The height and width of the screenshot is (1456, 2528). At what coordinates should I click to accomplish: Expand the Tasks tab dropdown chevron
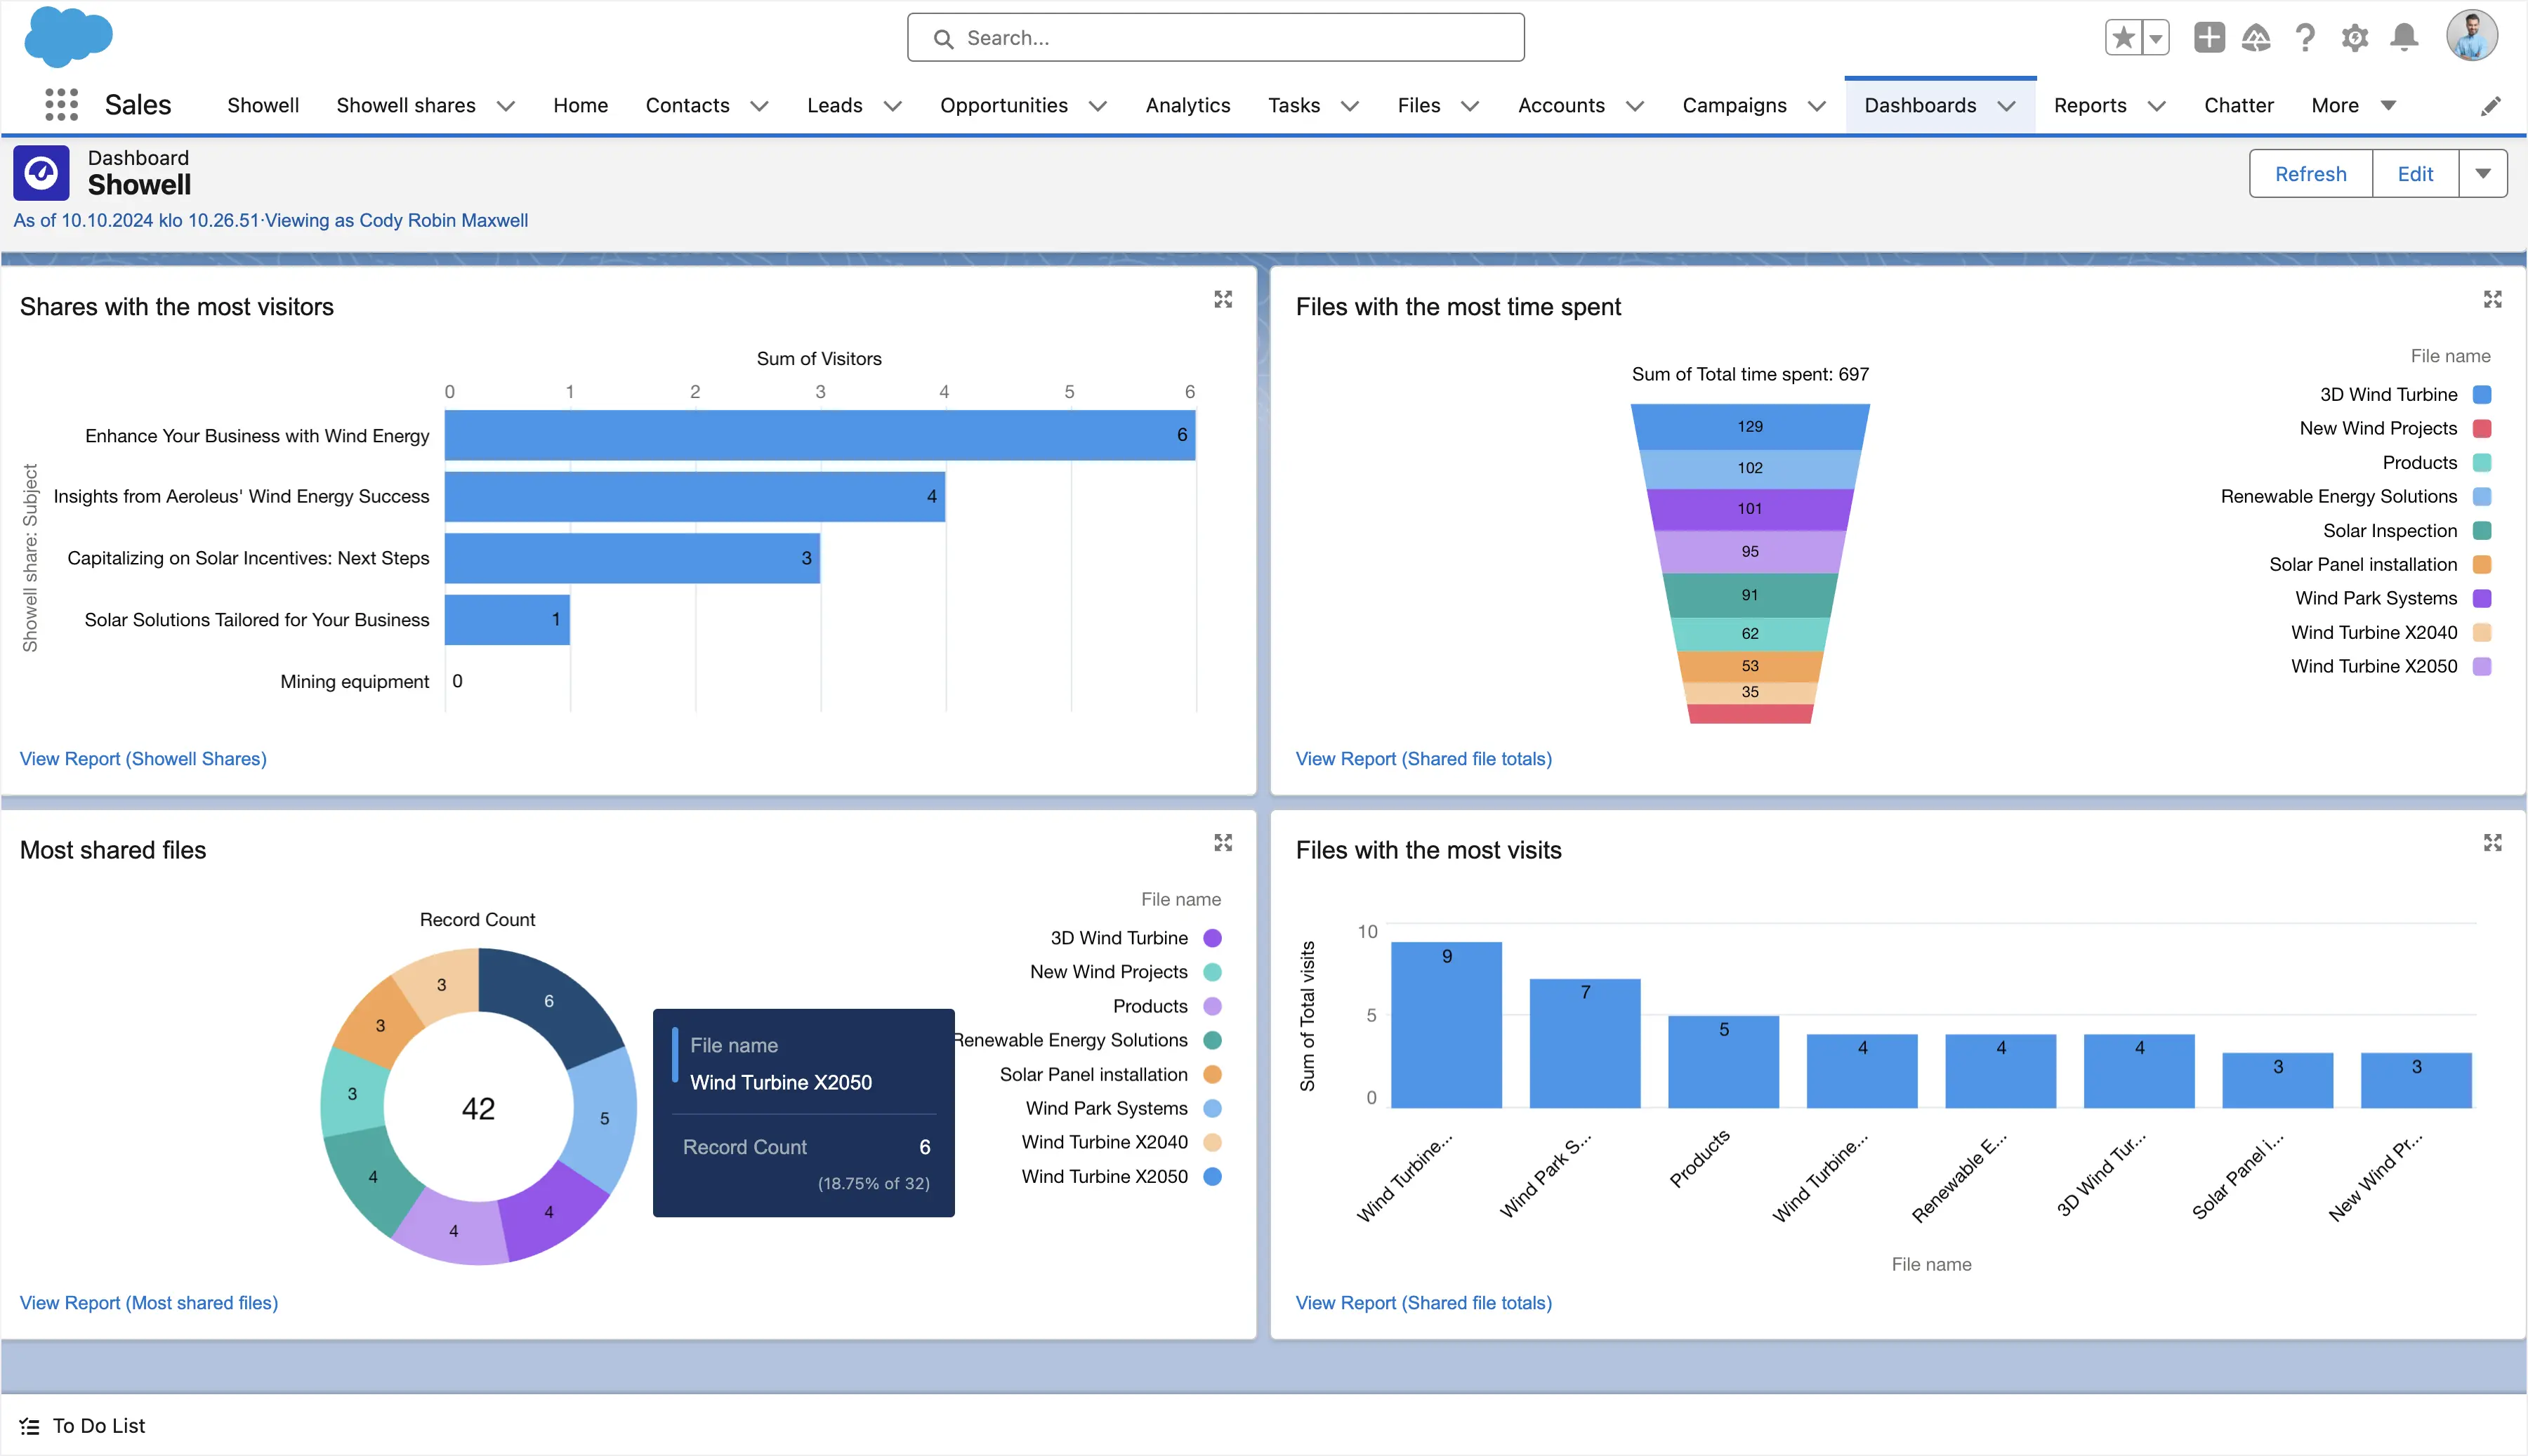pos(1349,106)
